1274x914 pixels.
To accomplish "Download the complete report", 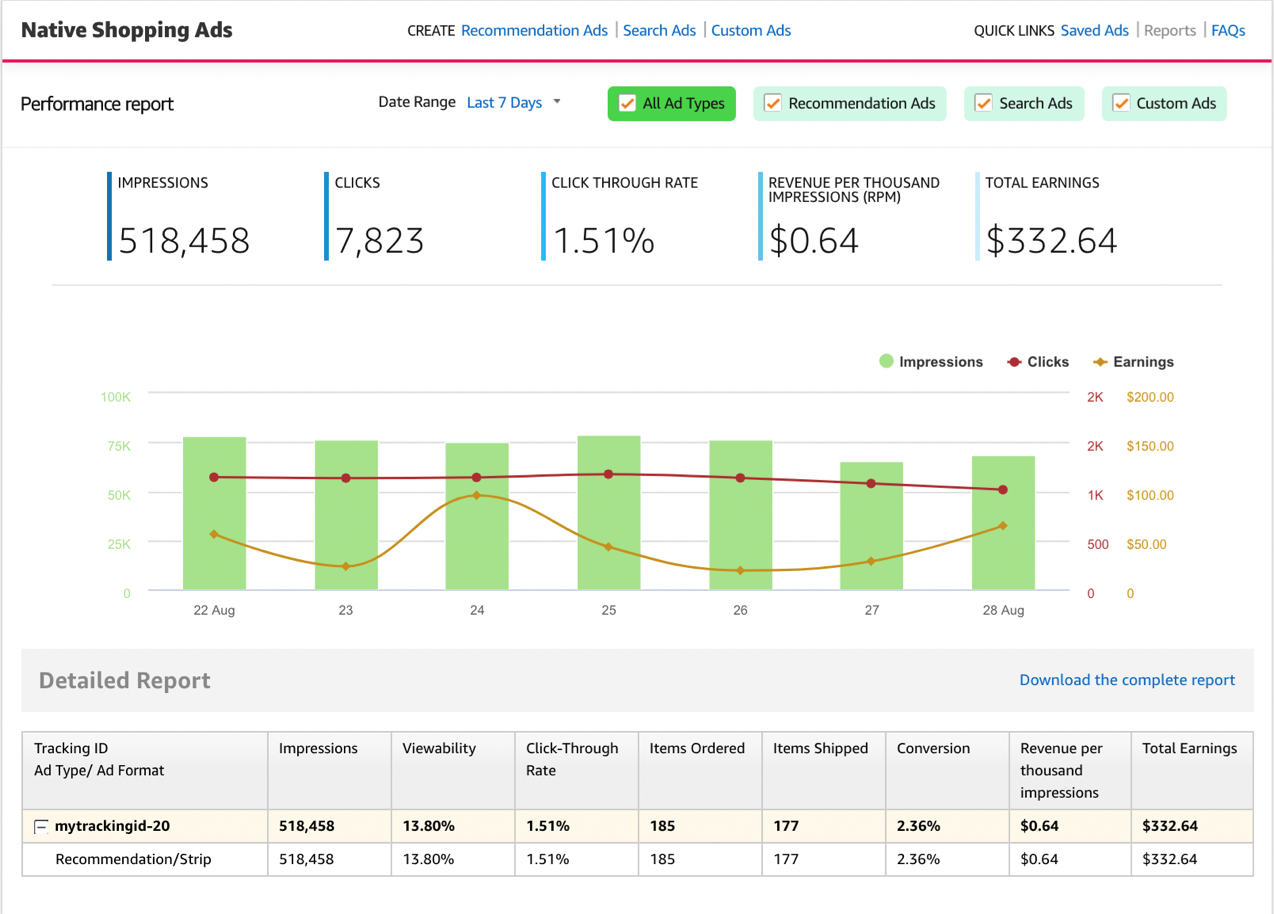I will (1127, 680).
